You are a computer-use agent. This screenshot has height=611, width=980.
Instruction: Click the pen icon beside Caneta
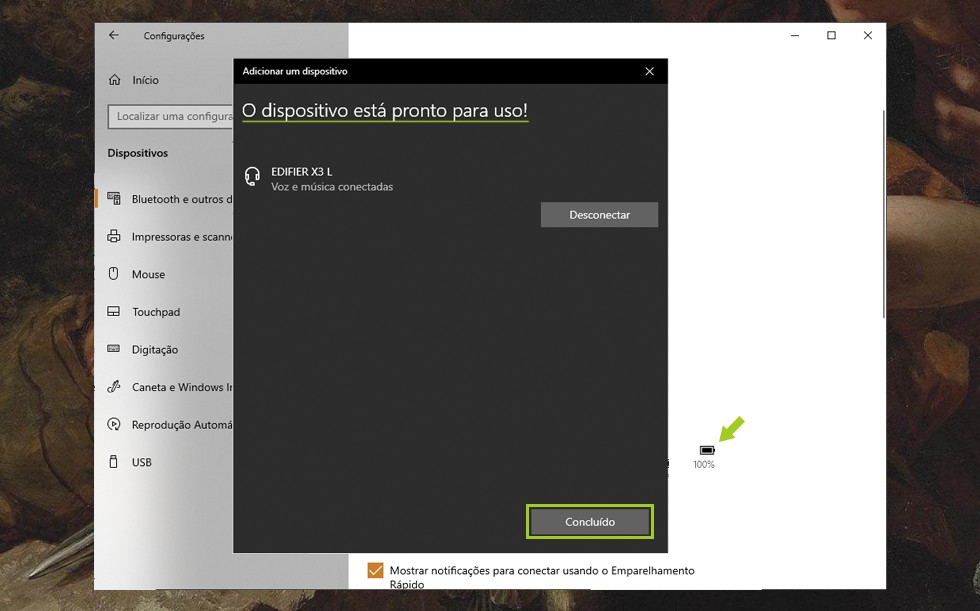click(114, 387)
